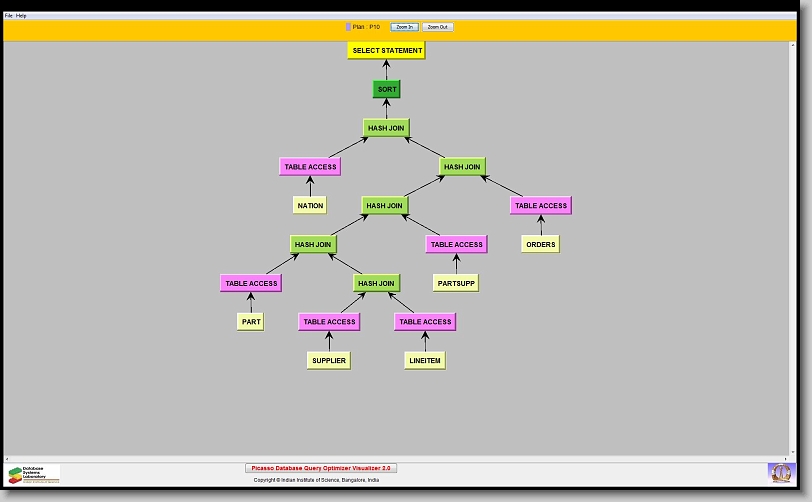Open the File menu

(x=9, y=16)
